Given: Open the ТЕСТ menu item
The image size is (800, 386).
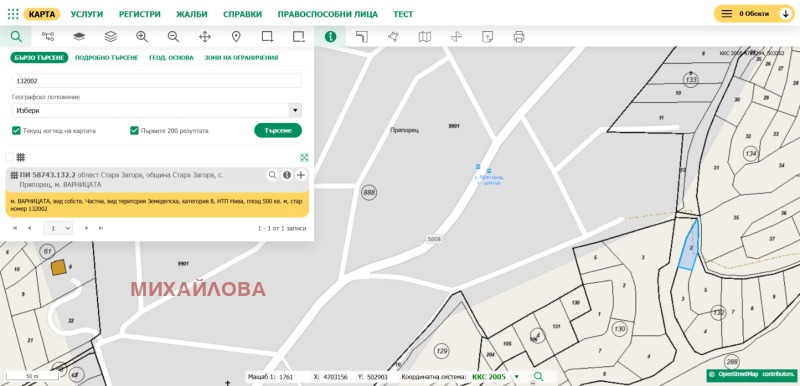Looking at the screenshot, I should (x=403, y=14).
